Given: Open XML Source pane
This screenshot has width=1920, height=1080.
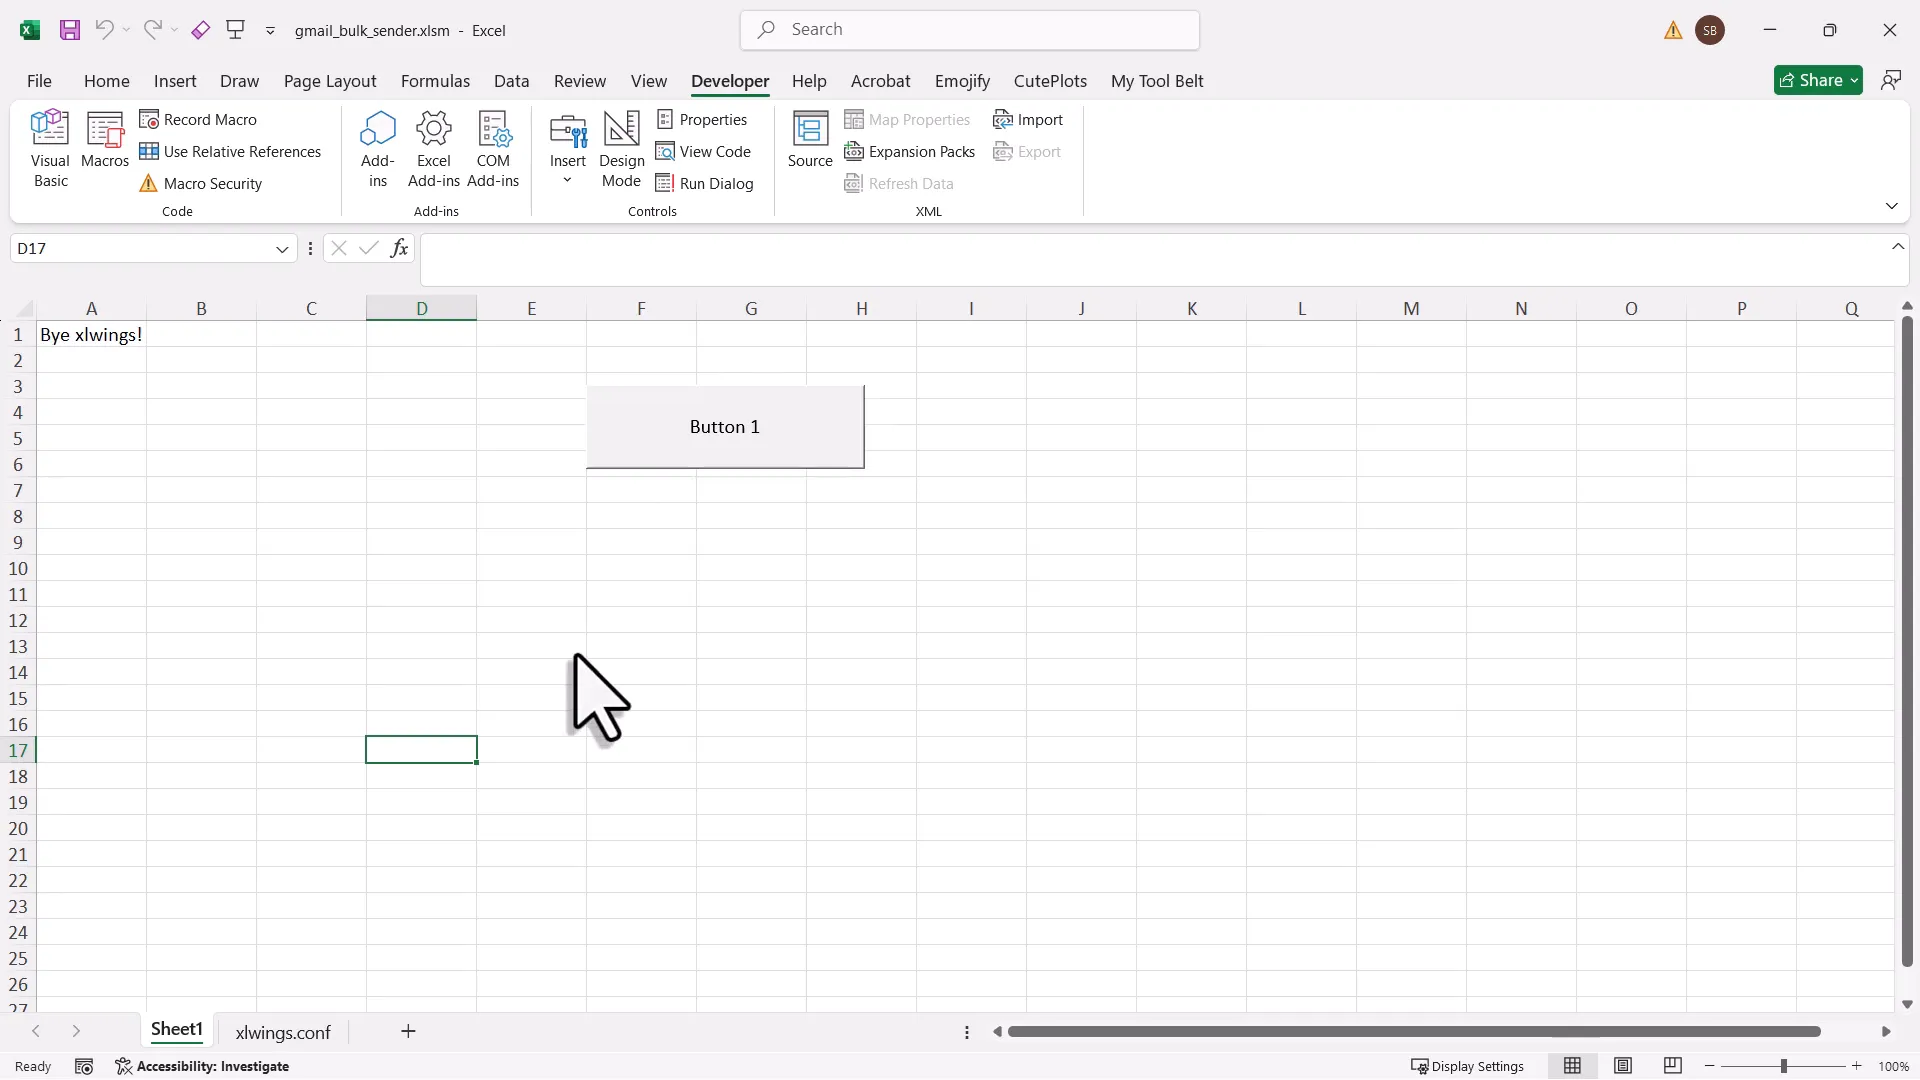Looking at the screenshot, I should pyautogui.click(x=810, y=140).
